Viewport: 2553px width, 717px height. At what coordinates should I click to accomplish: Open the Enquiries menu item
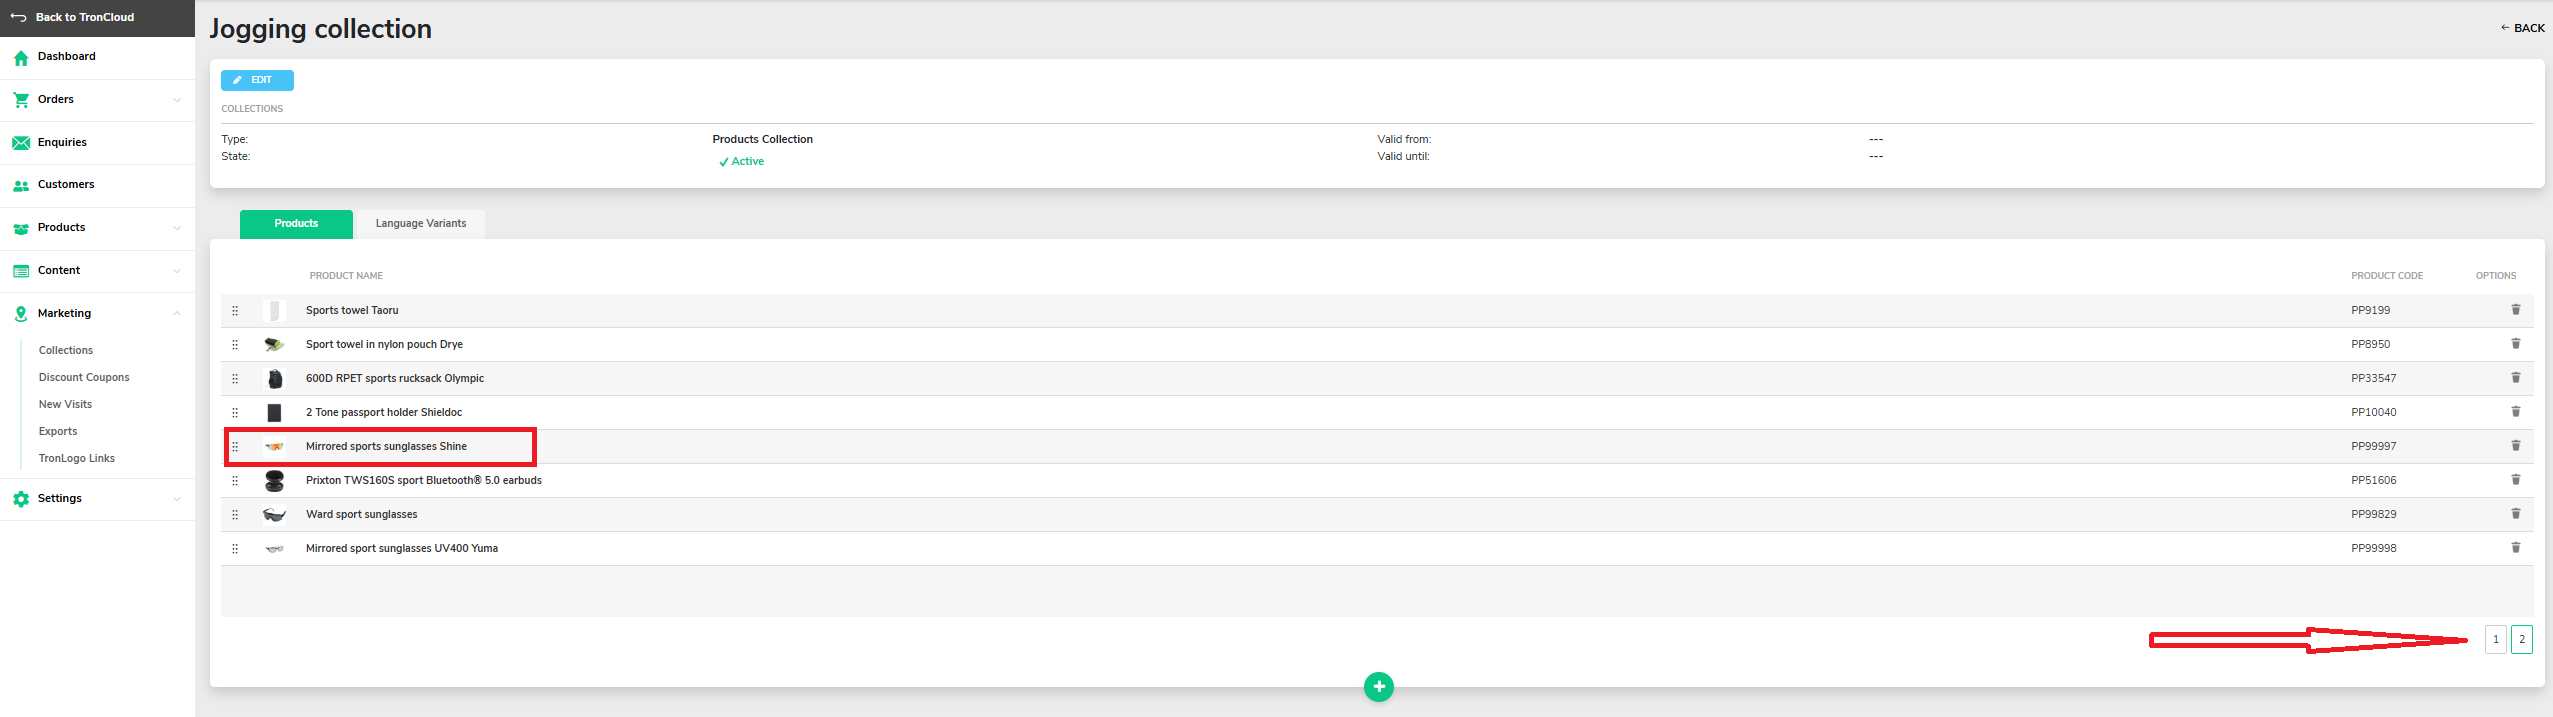pos(62,143)
